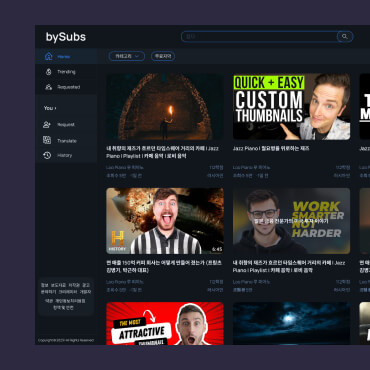The width and height of the screenshot is (370, 370).
Task: Click the Home icon in sidebar
Action: click(49, 56)
